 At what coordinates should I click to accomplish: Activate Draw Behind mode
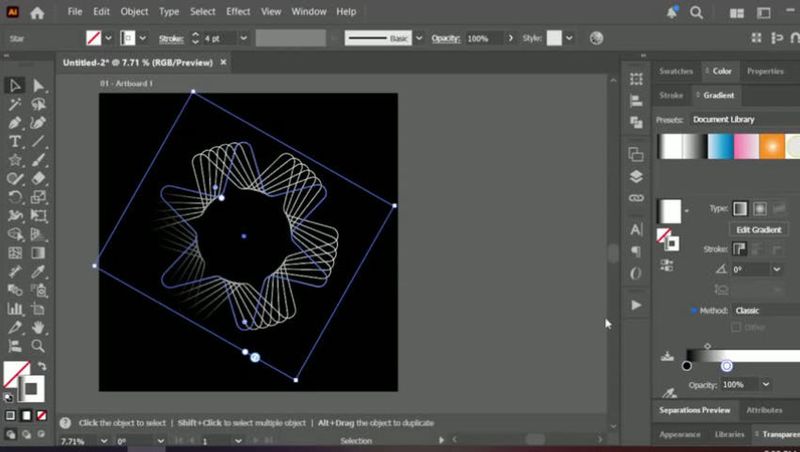26,435
